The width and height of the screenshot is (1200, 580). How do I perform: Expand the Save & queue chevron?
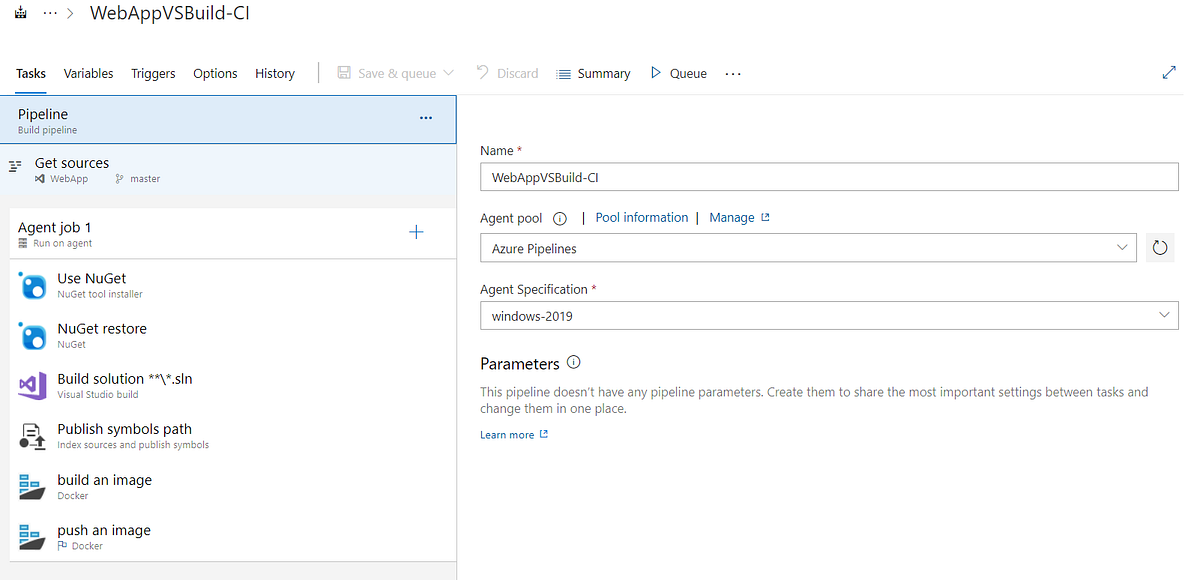[x=450, y=72]
